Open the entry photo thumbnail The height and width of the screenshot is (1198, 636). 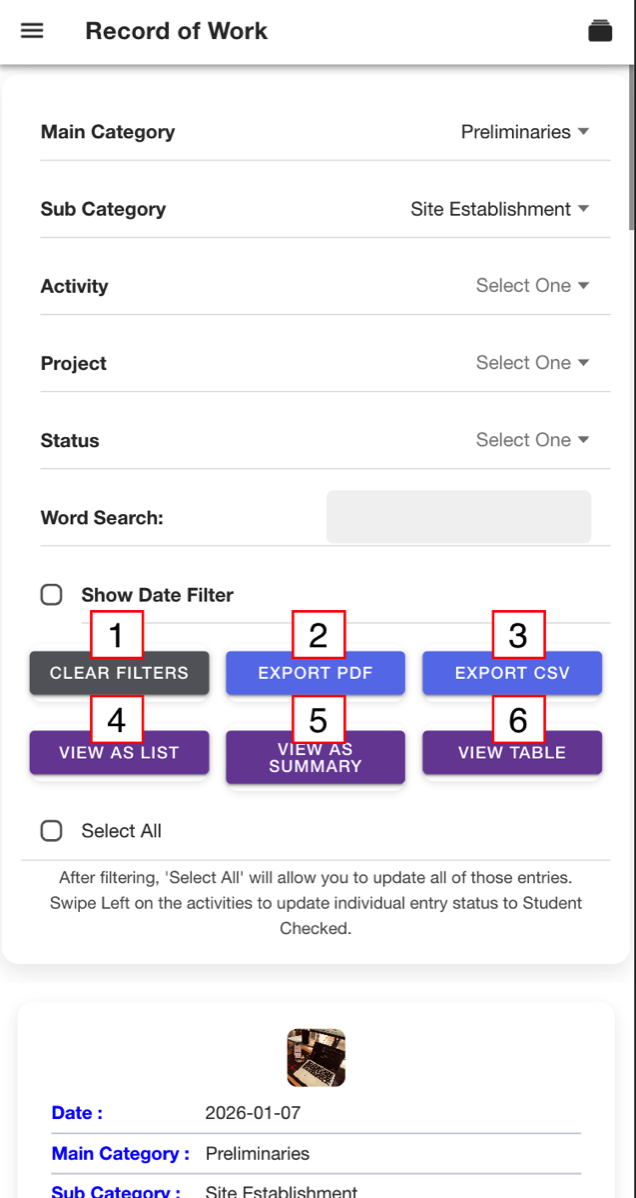coord(316,1057)
